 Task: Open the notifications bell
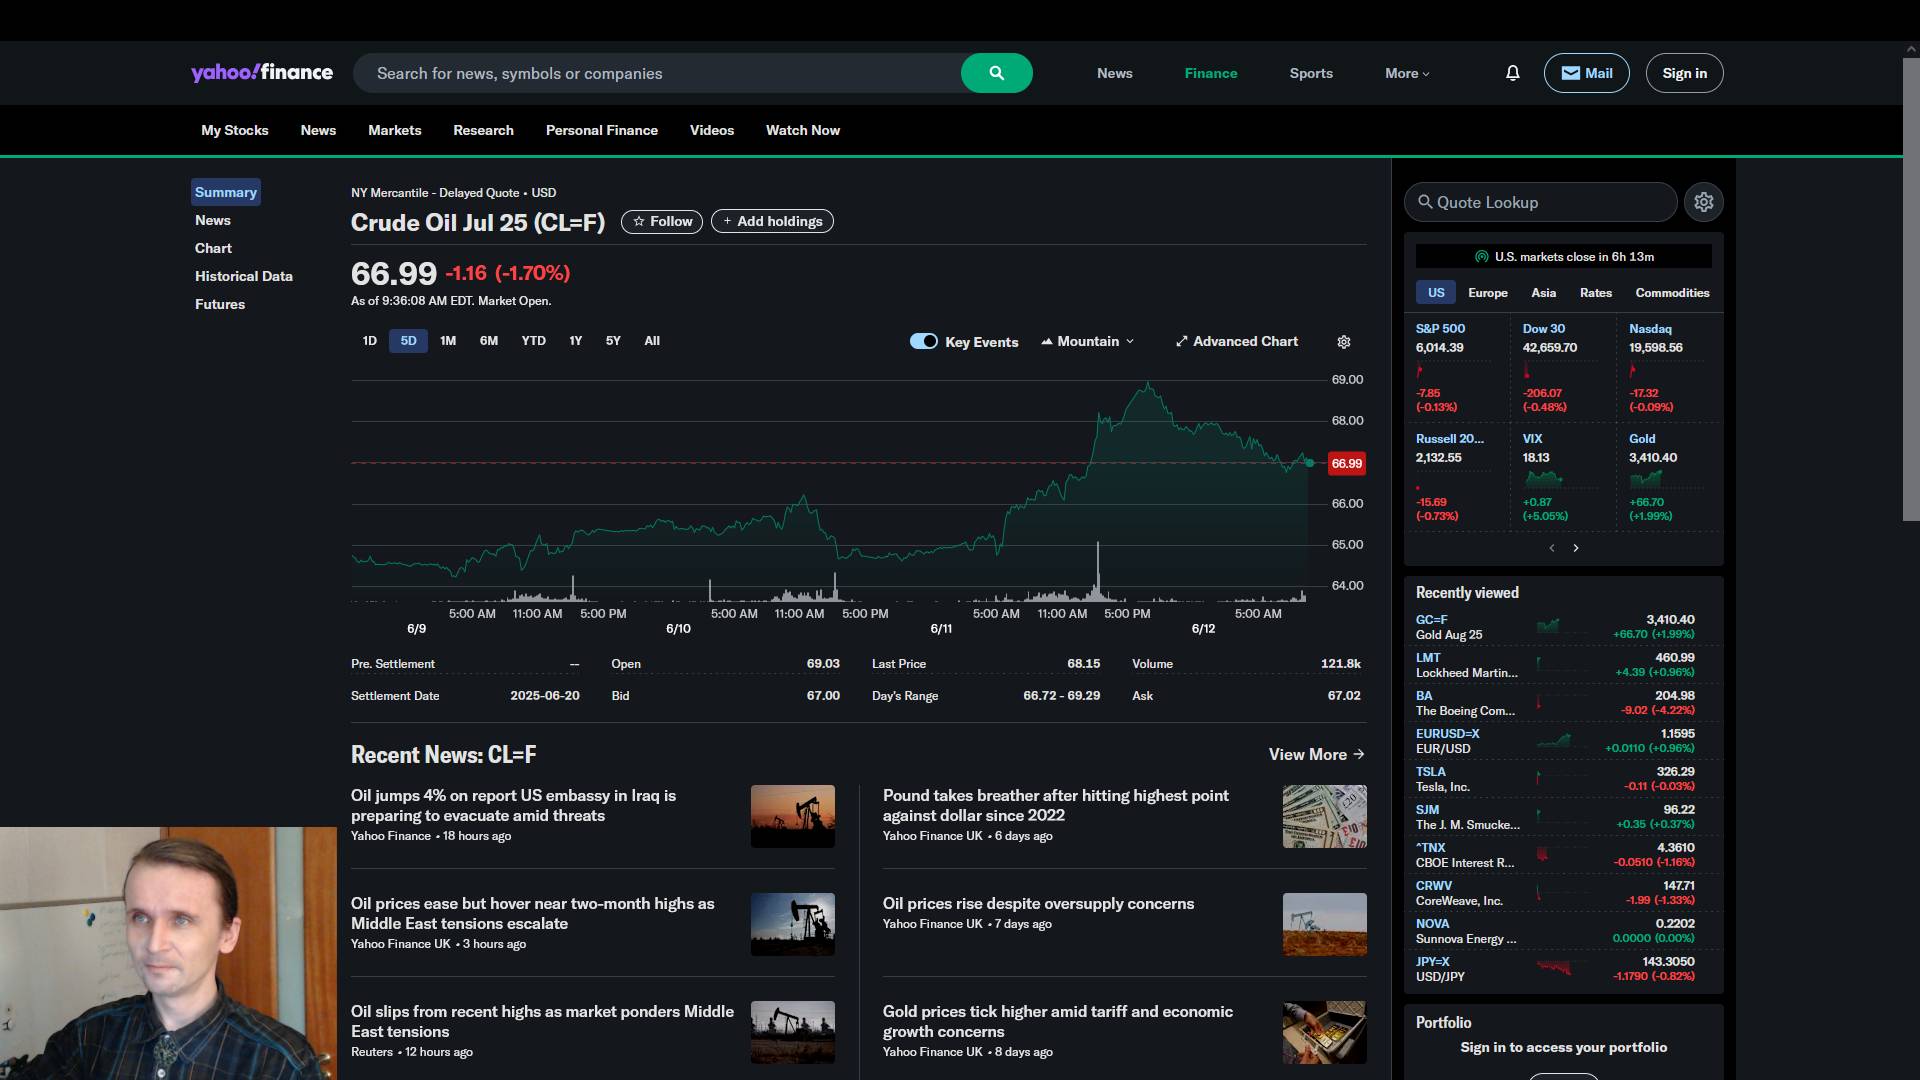(1512, 73)
